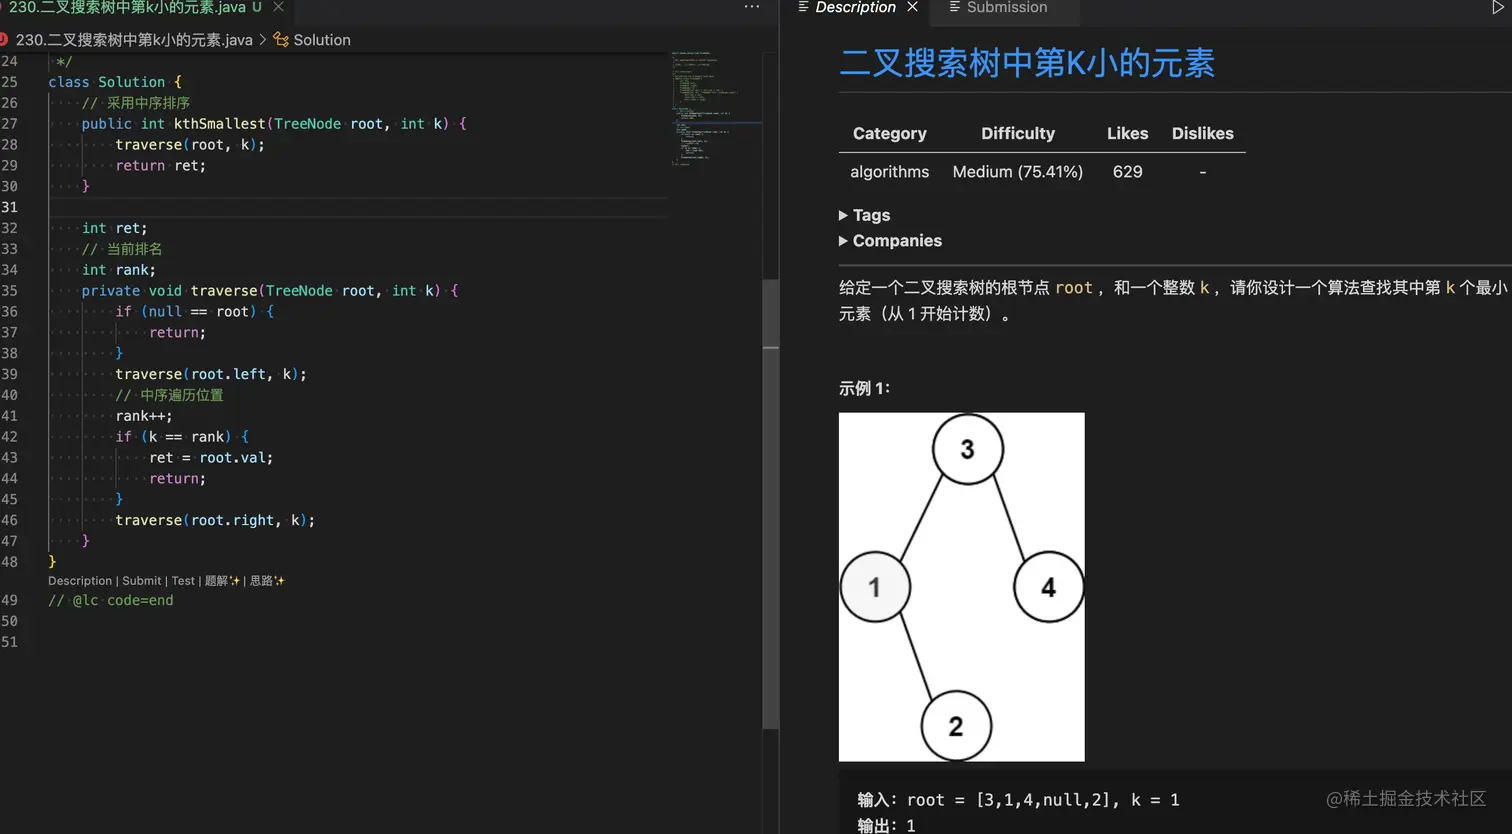Open the 二叉搜索树中第K小的元素 title link
1512x834 pixels.
coord(1027,64)
